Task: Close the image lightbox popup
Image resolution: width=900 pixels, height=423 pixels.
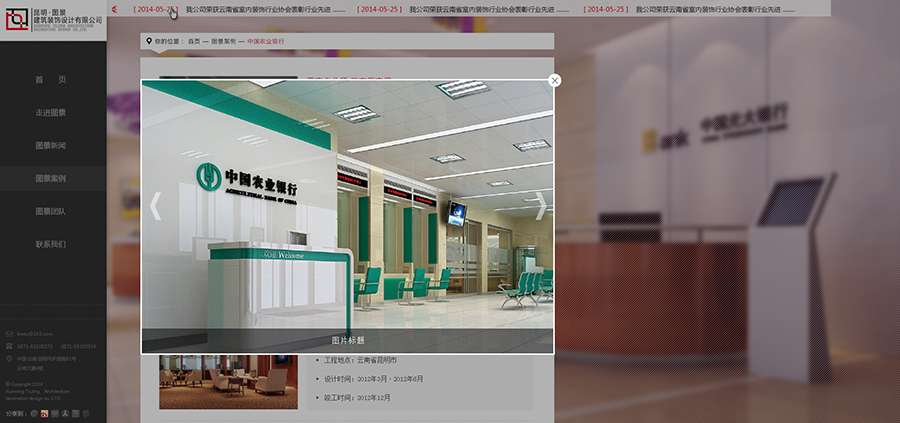Action: [x=554, y=81]
